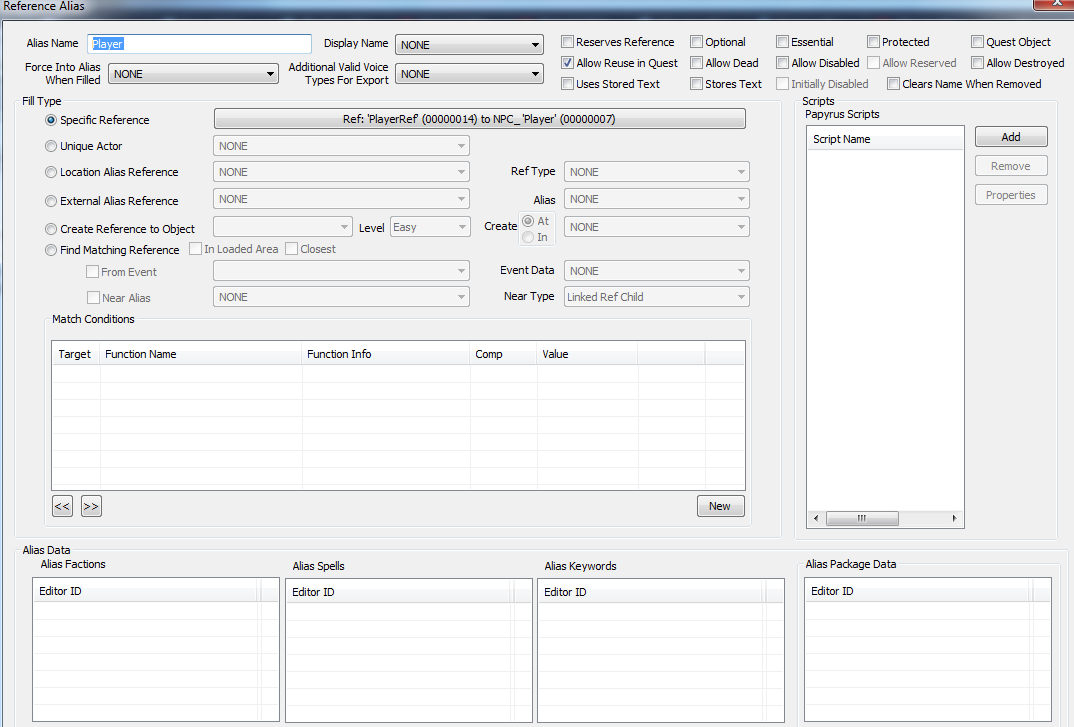Toggle Uses Stored Text checkbox
1074x727 pixels.
point(567,84)
